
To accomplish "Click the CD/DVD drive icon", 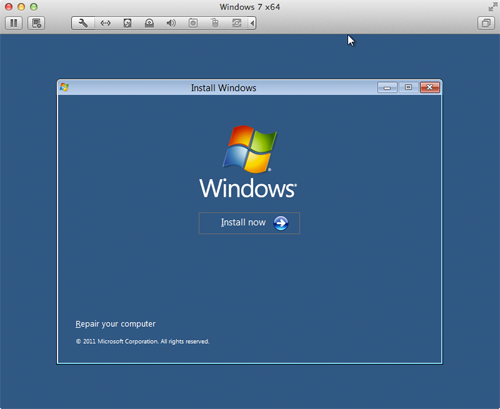I will pyautogui.click(x=149, y=23).
